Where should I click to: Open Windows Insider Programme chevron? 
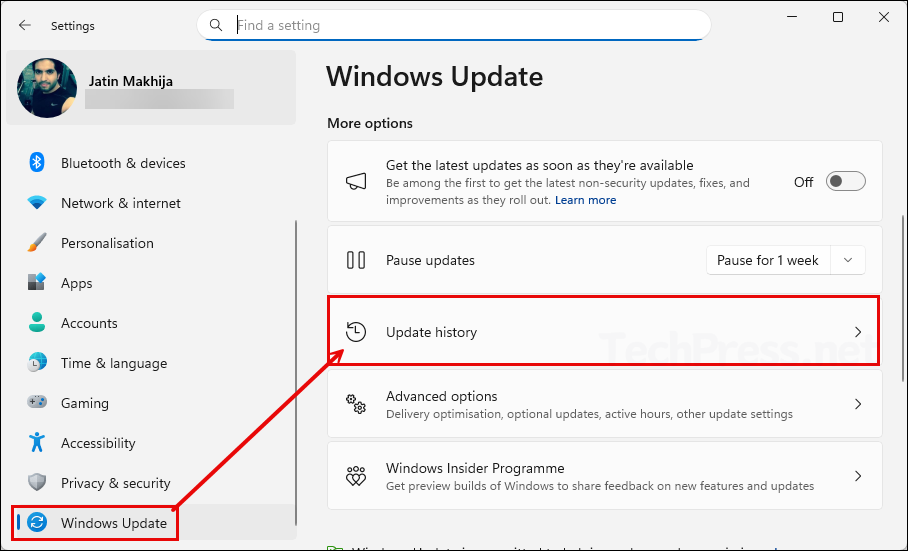(857, 476)
